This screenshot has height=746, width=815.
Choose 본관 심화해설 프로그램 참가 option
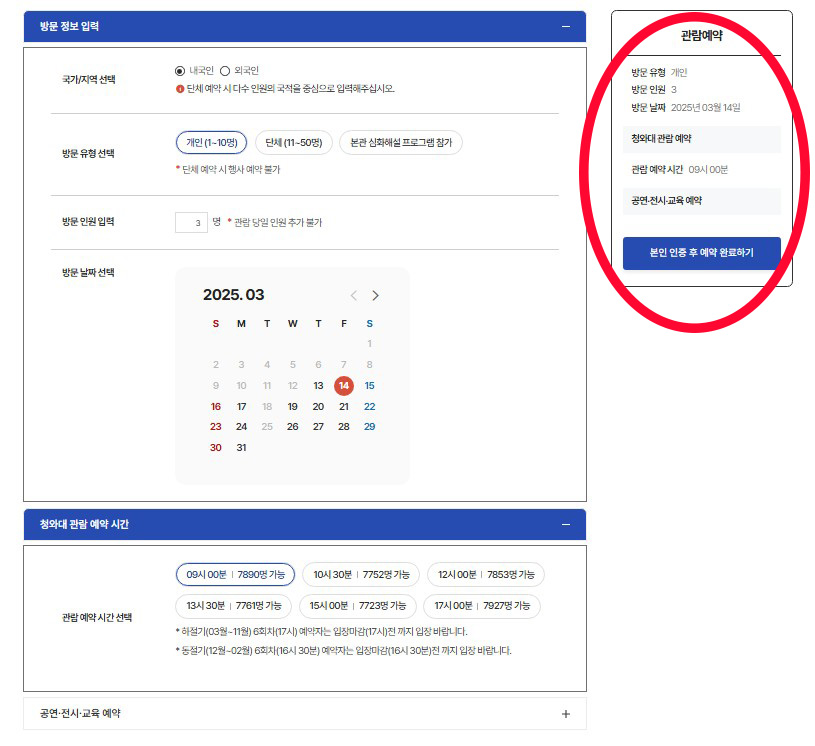(x=401, y=142)
